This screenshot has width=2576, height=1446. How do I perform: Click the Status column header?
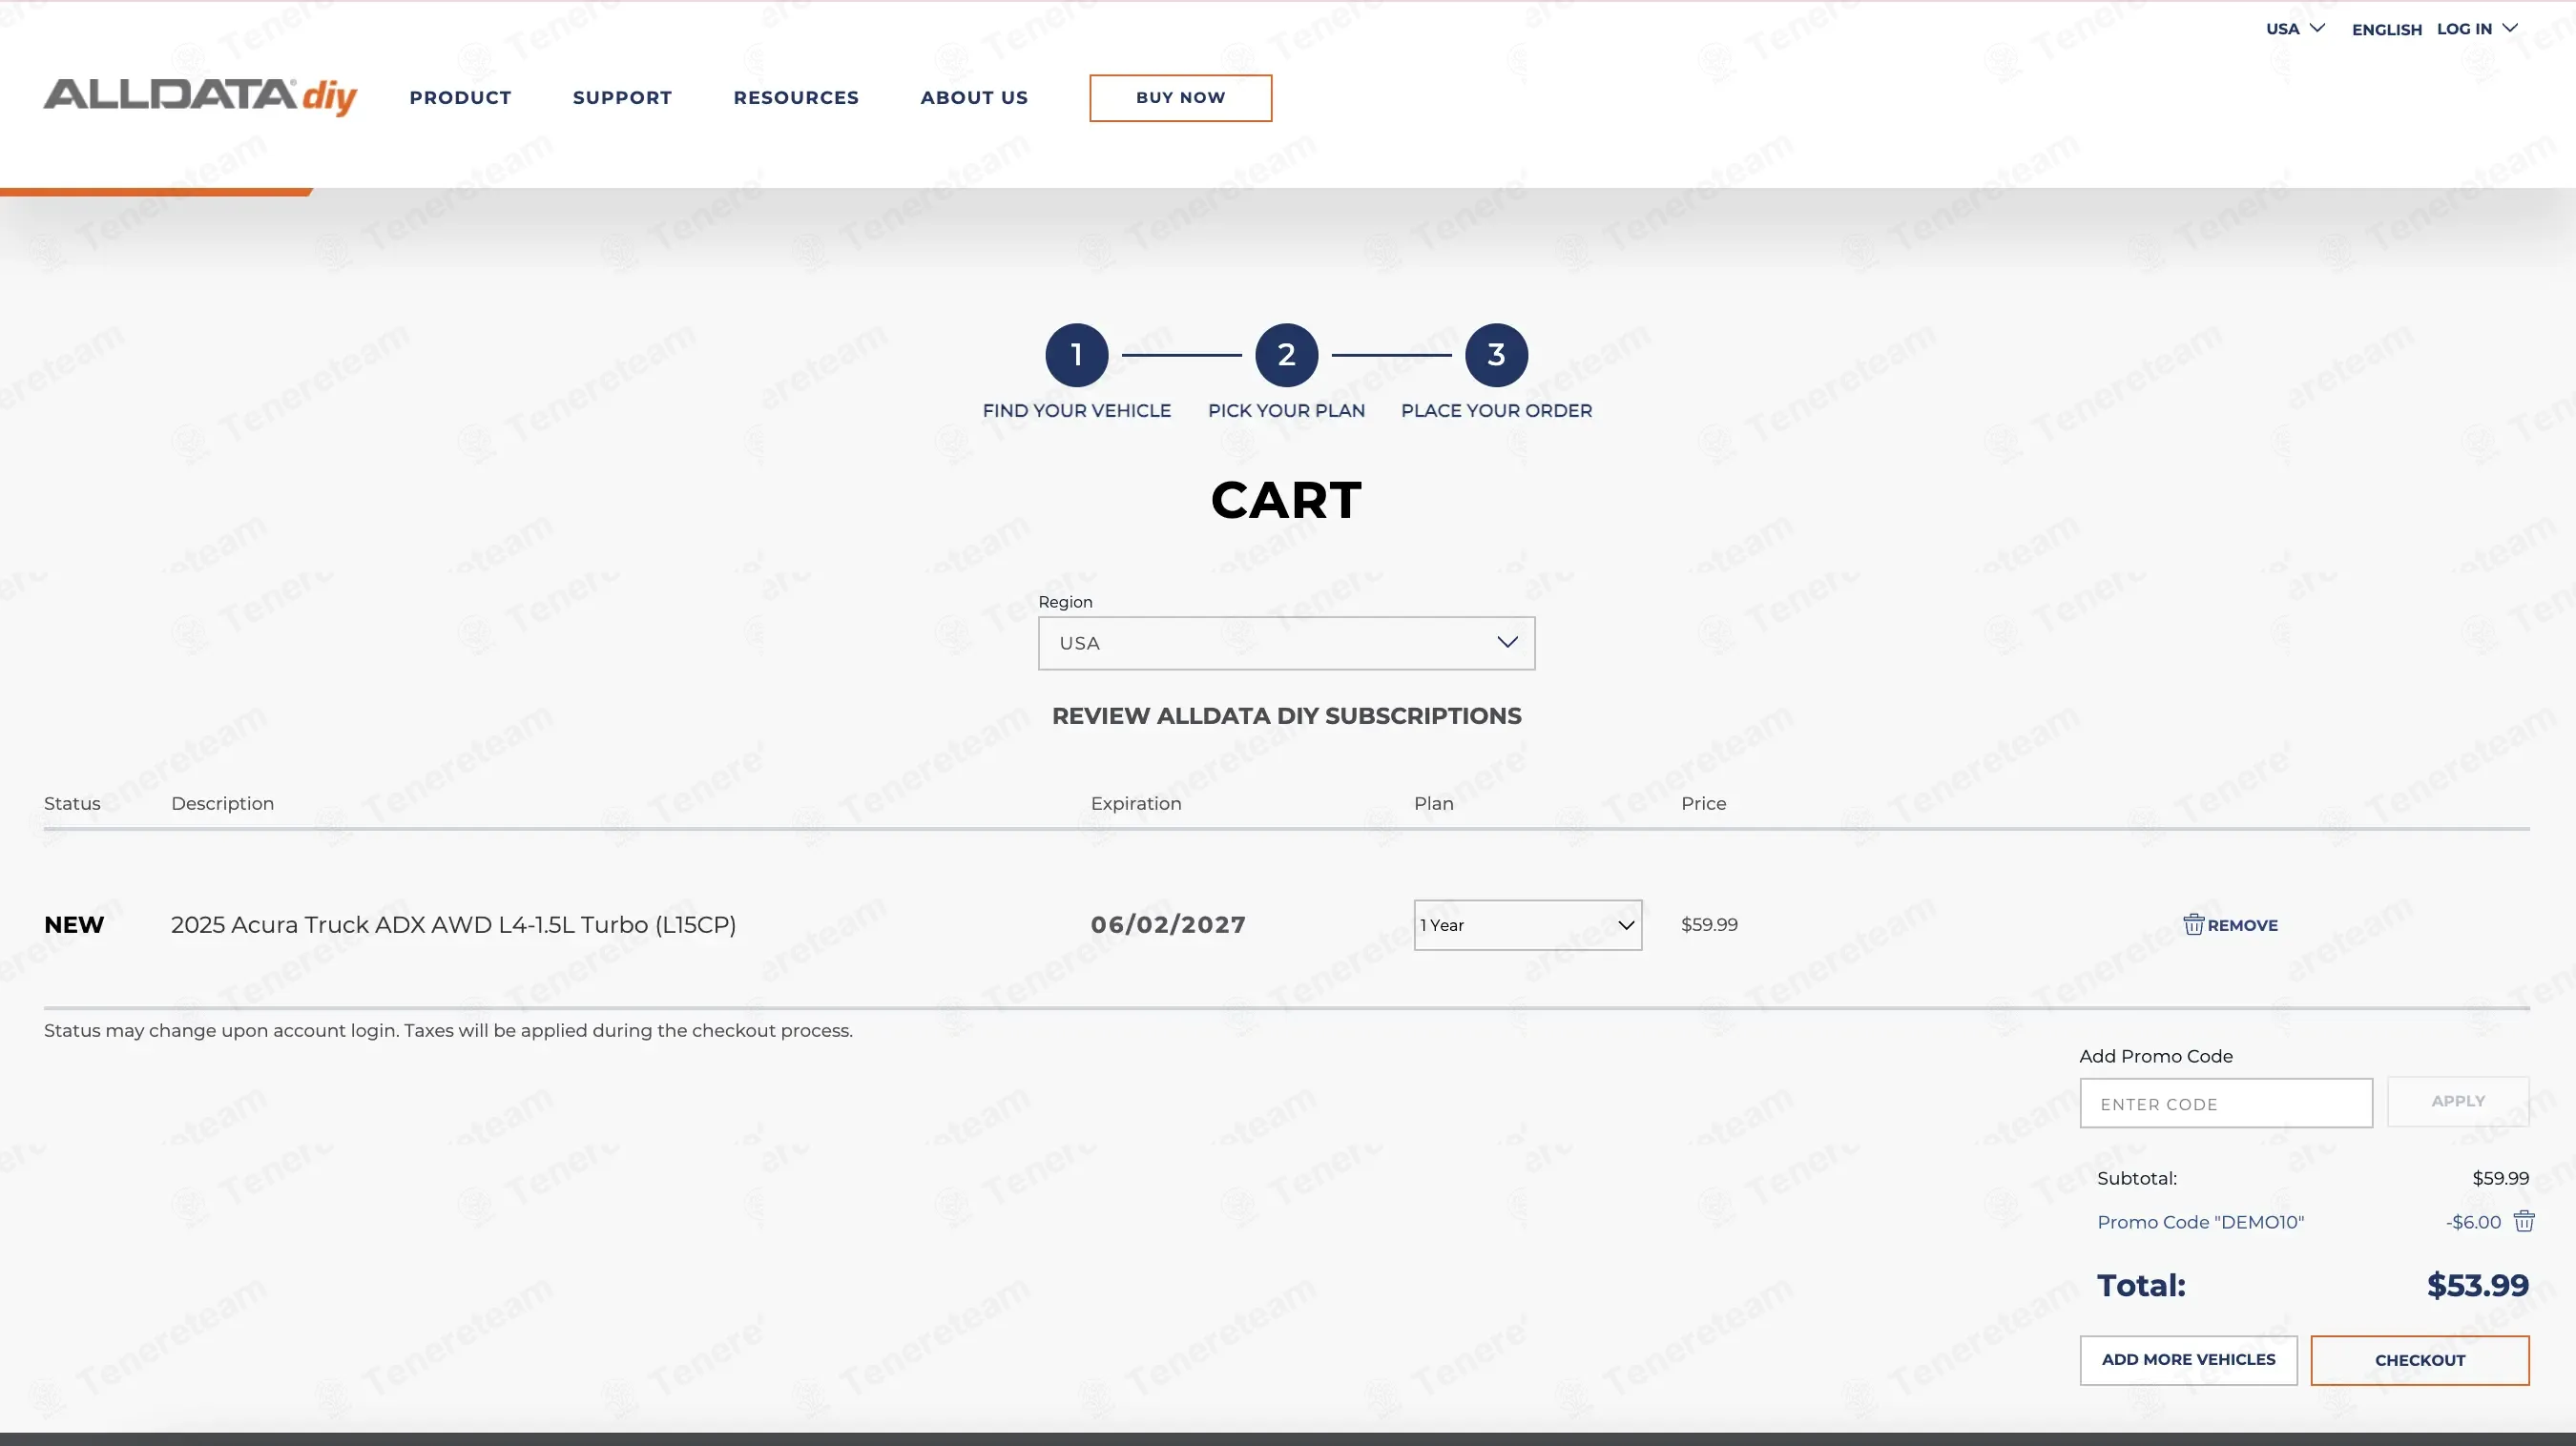[72, 803]
